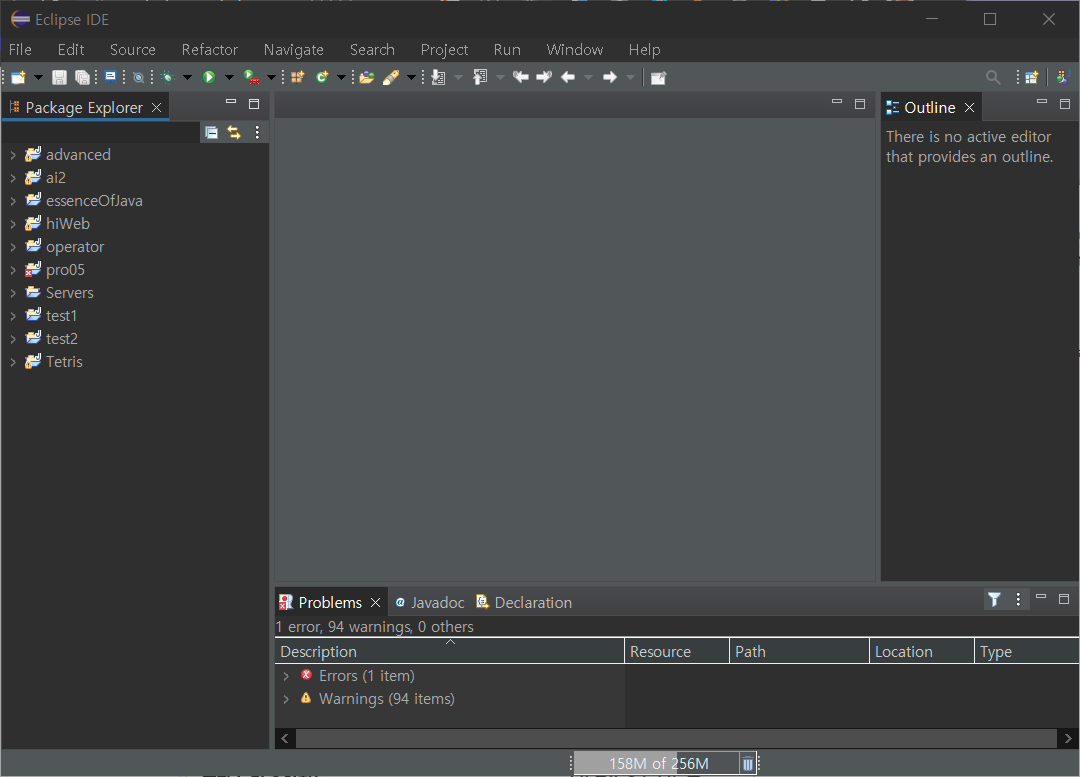This screenshot has height=777, width=1080.
Task: Select the pro05 project with error
Action: [65, 269]
